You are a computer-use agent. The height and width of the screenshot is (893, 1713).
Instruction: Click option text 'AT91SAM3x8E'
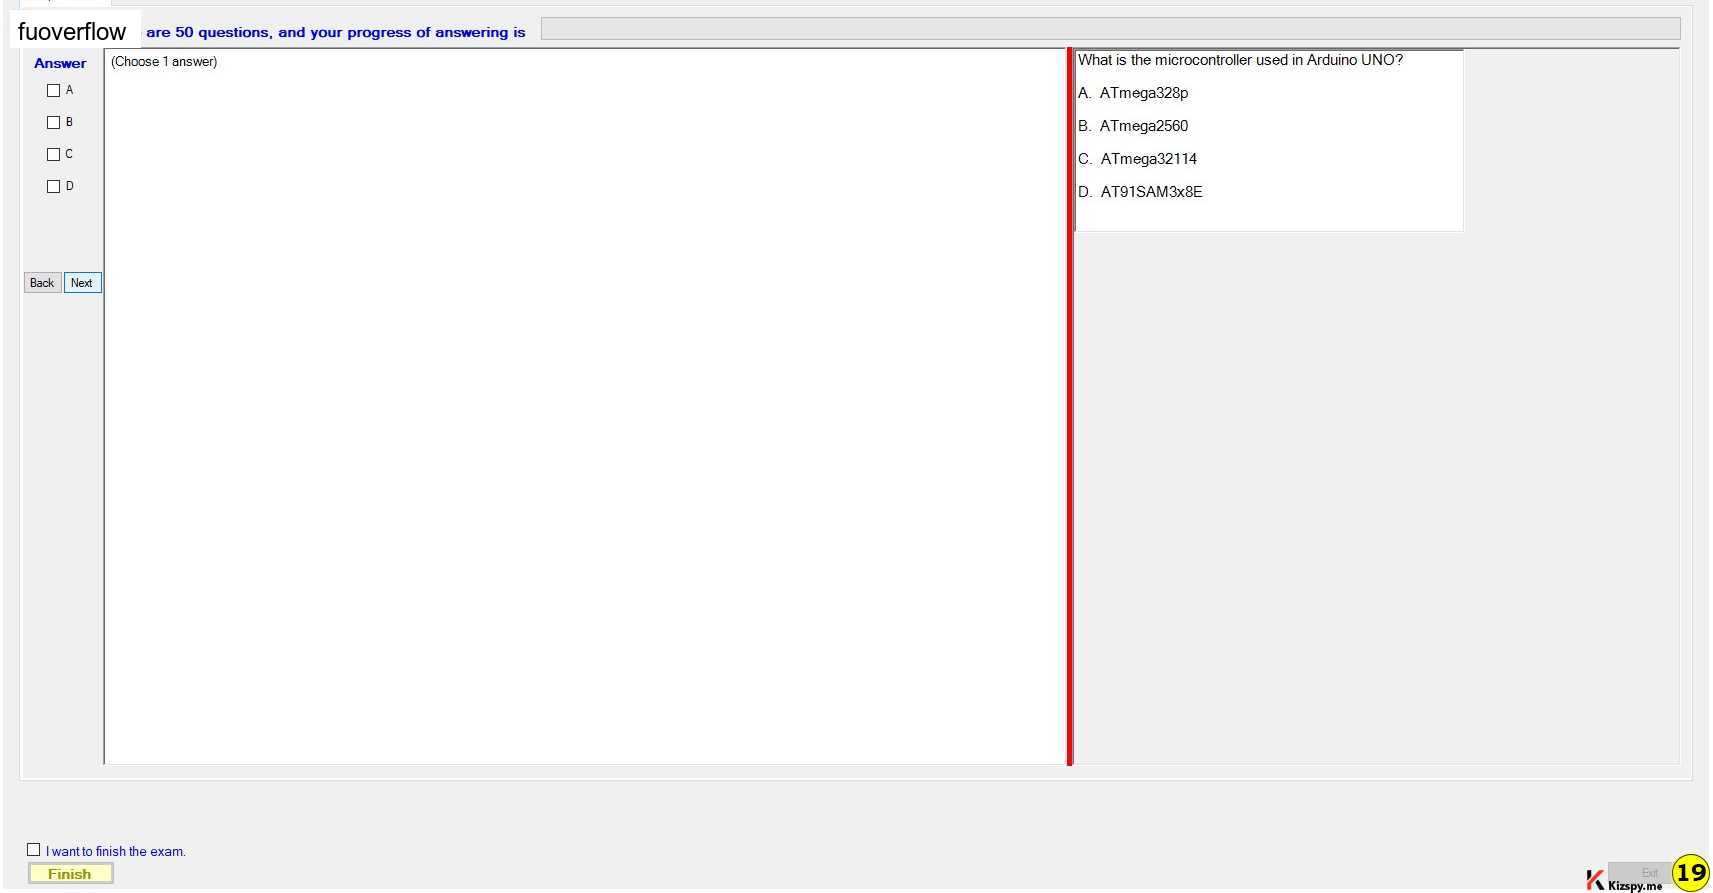1152,192
